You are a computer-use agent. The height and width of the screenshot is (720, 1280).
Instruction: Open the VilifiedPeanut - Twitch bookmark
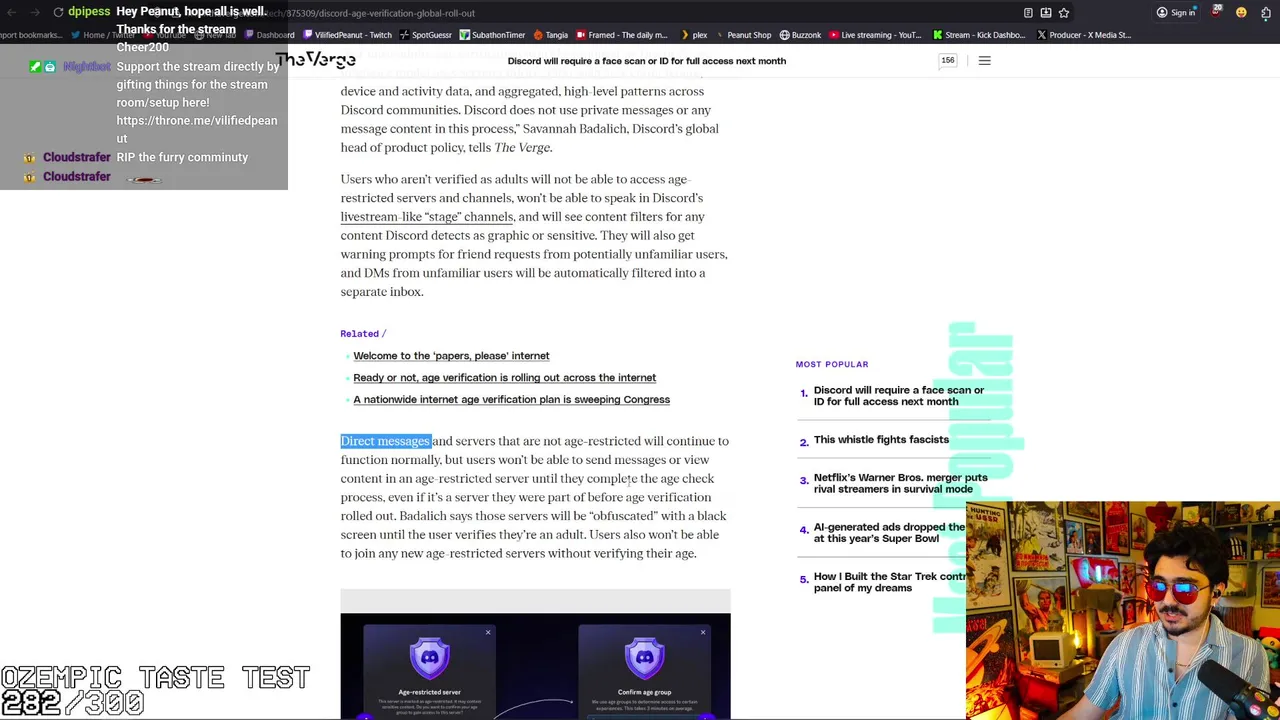[x=345, y=35]
